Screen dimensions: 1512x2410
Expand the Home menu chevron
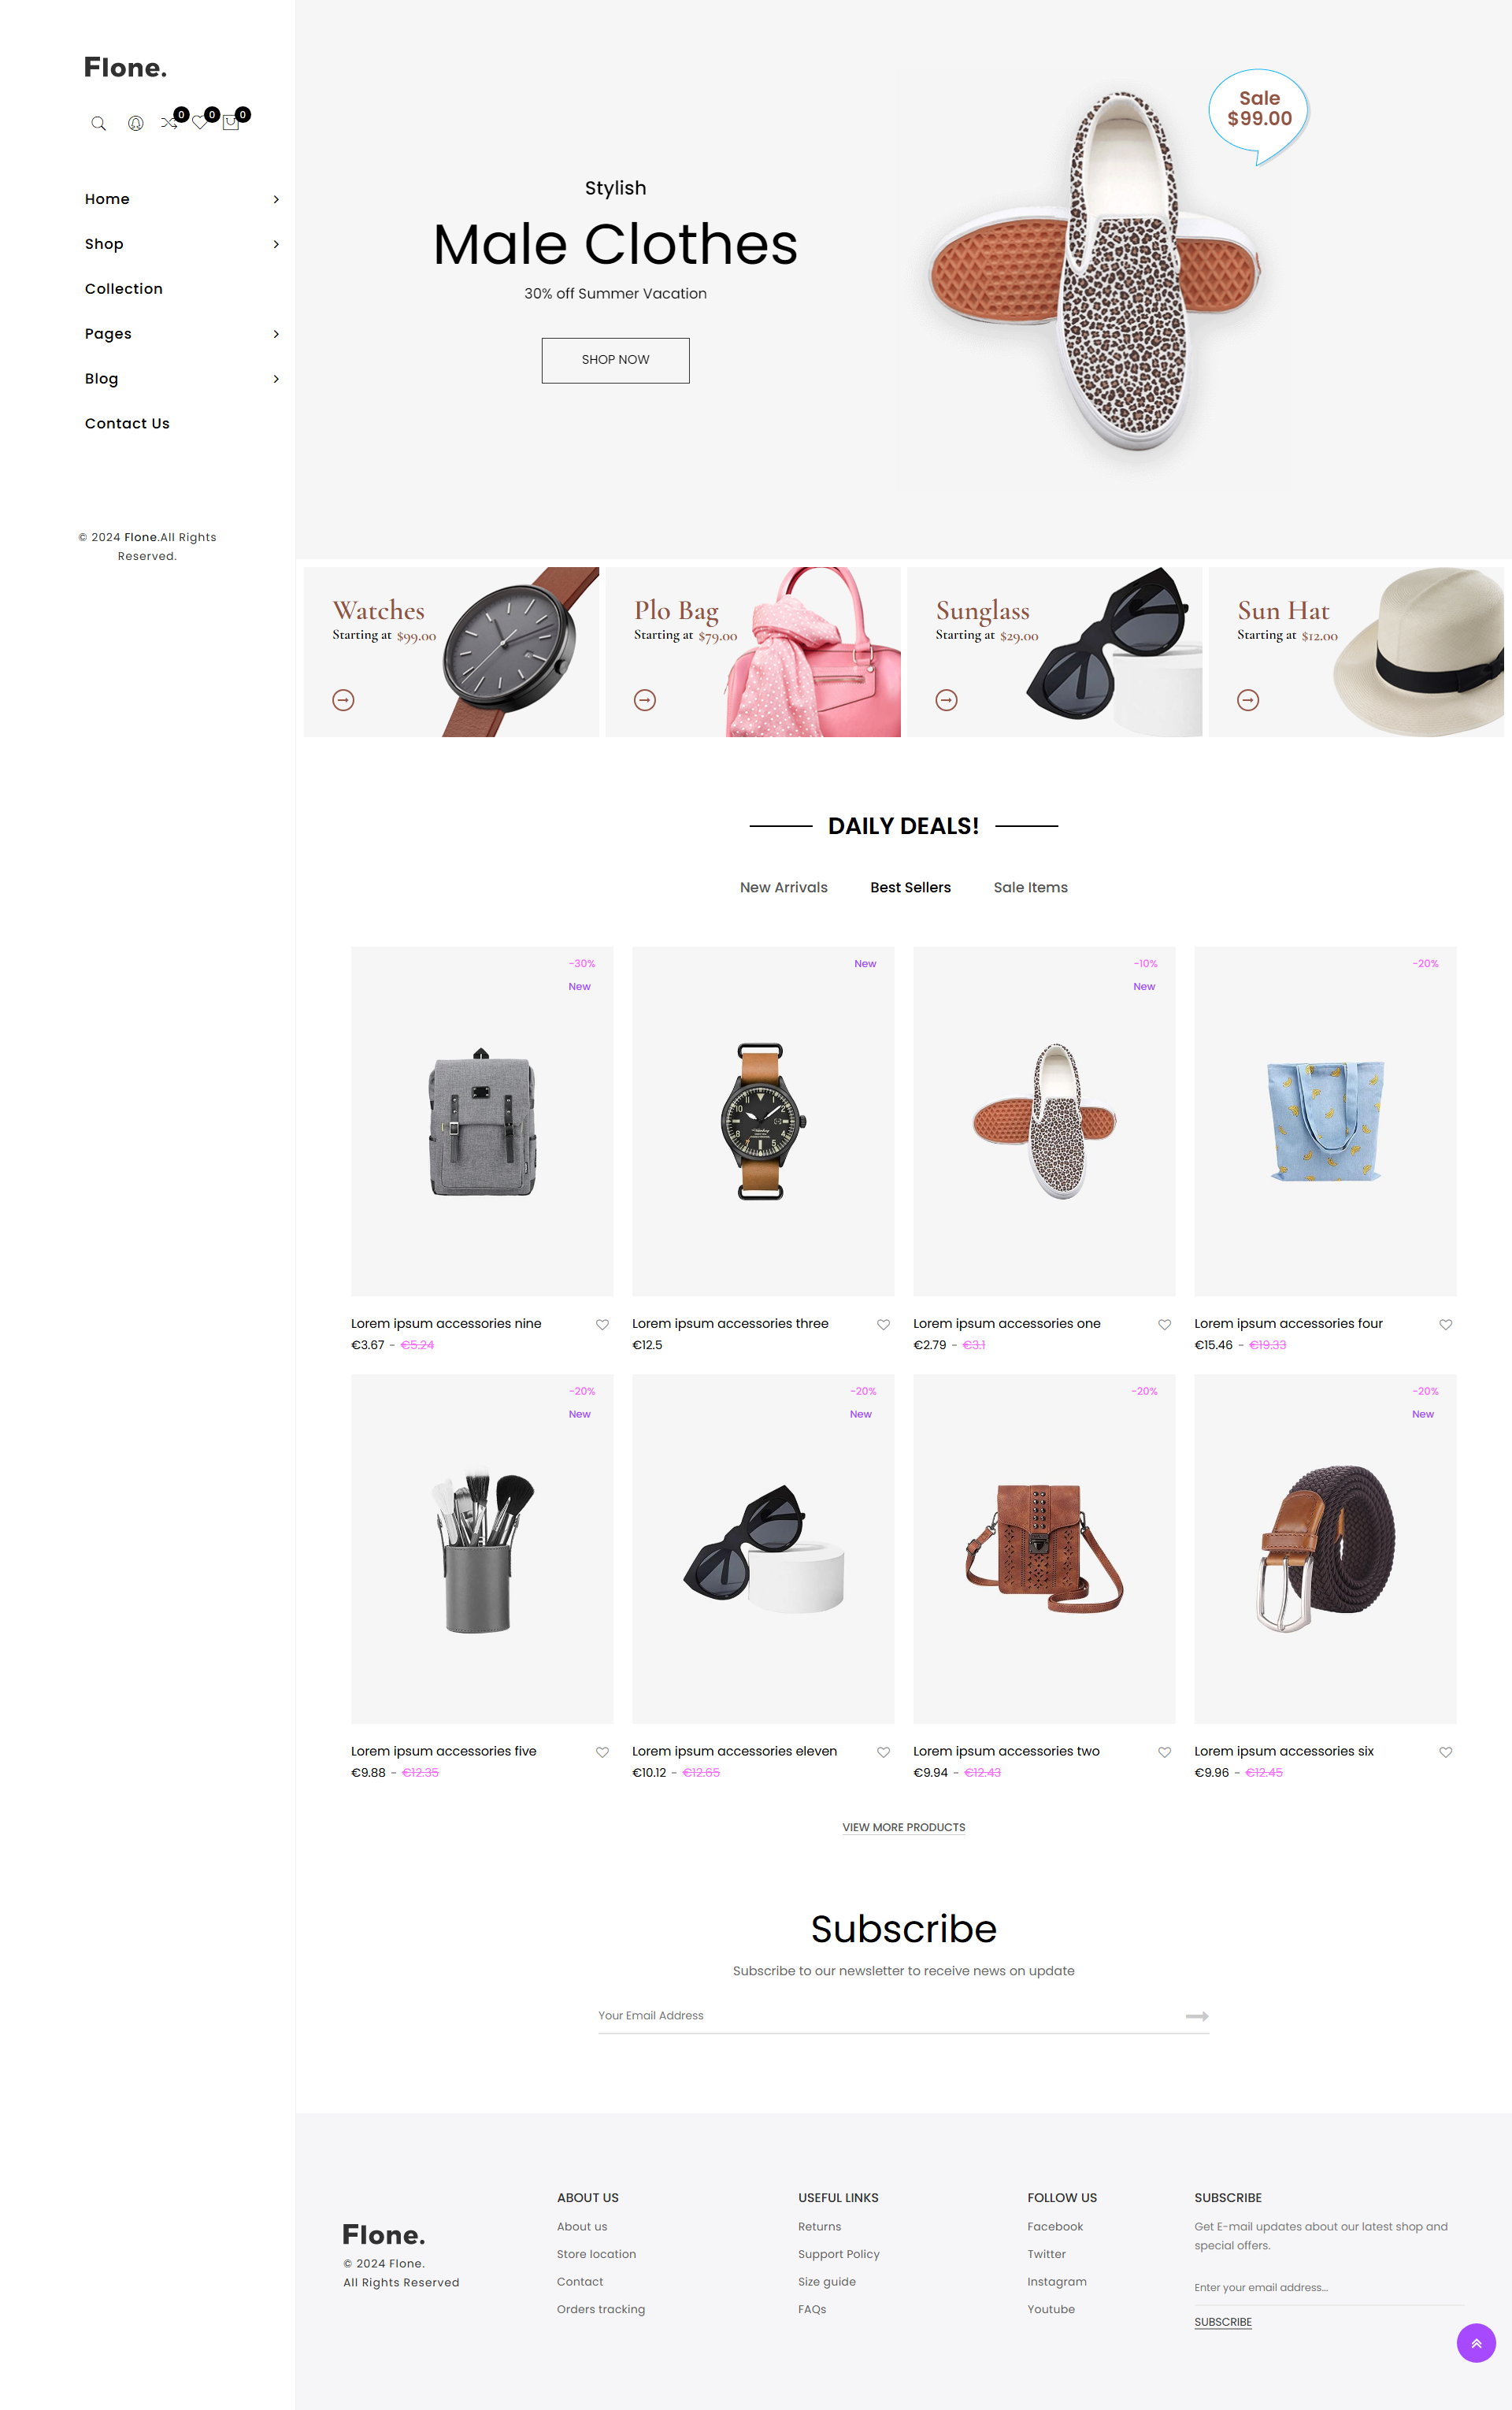click(x=276, y=199)
